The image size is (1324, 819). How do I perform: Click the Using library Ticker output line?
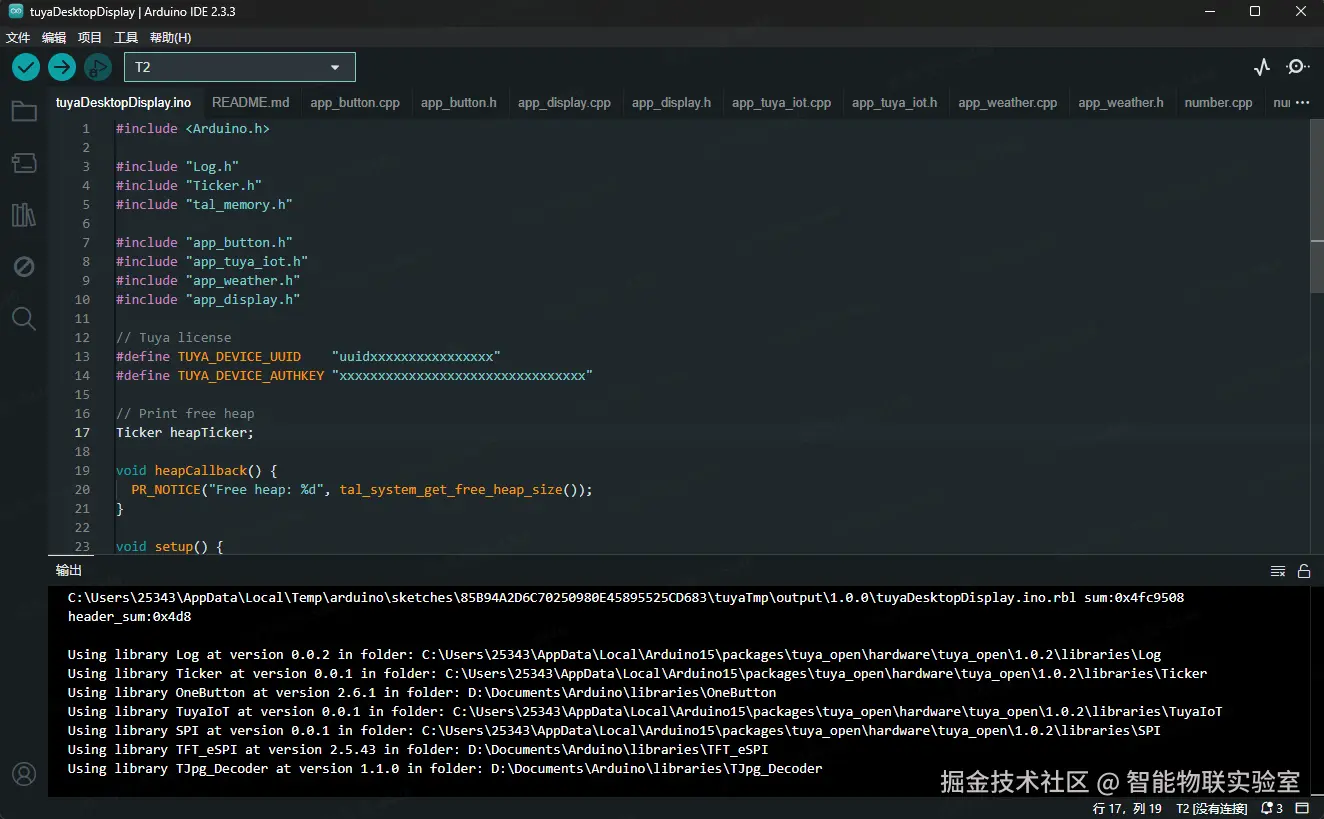637,673
